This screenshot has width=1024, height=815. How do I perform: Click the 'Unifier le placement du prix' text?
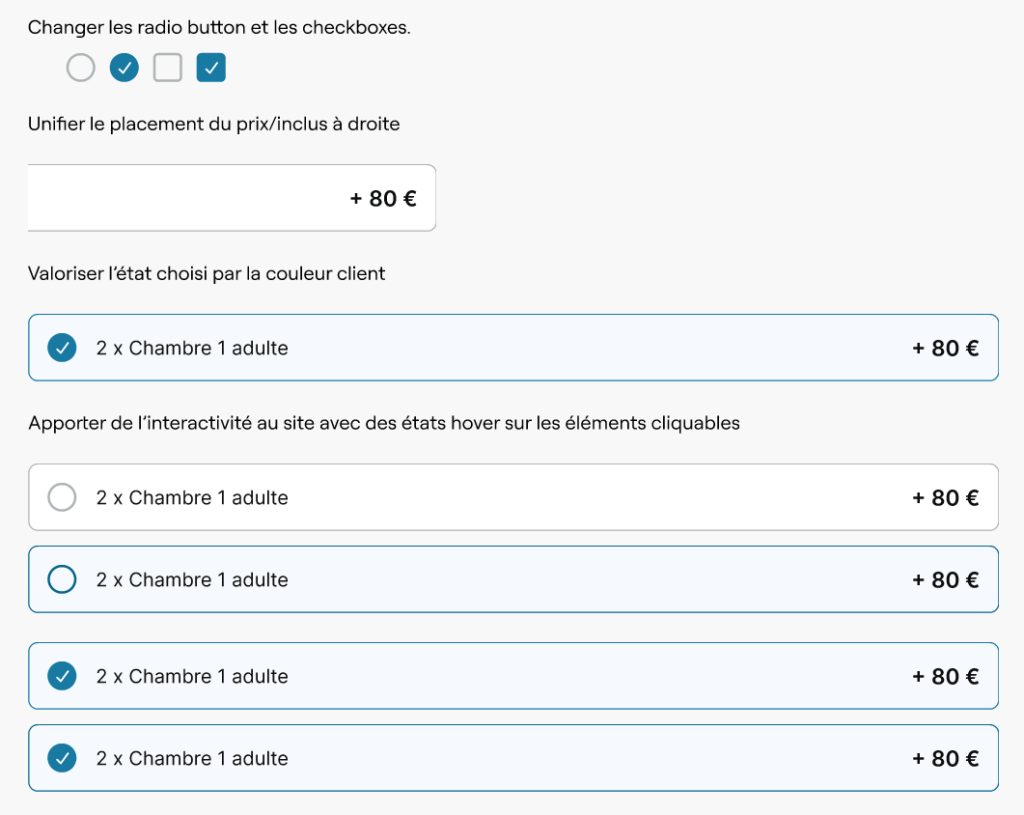coord(214,124)
